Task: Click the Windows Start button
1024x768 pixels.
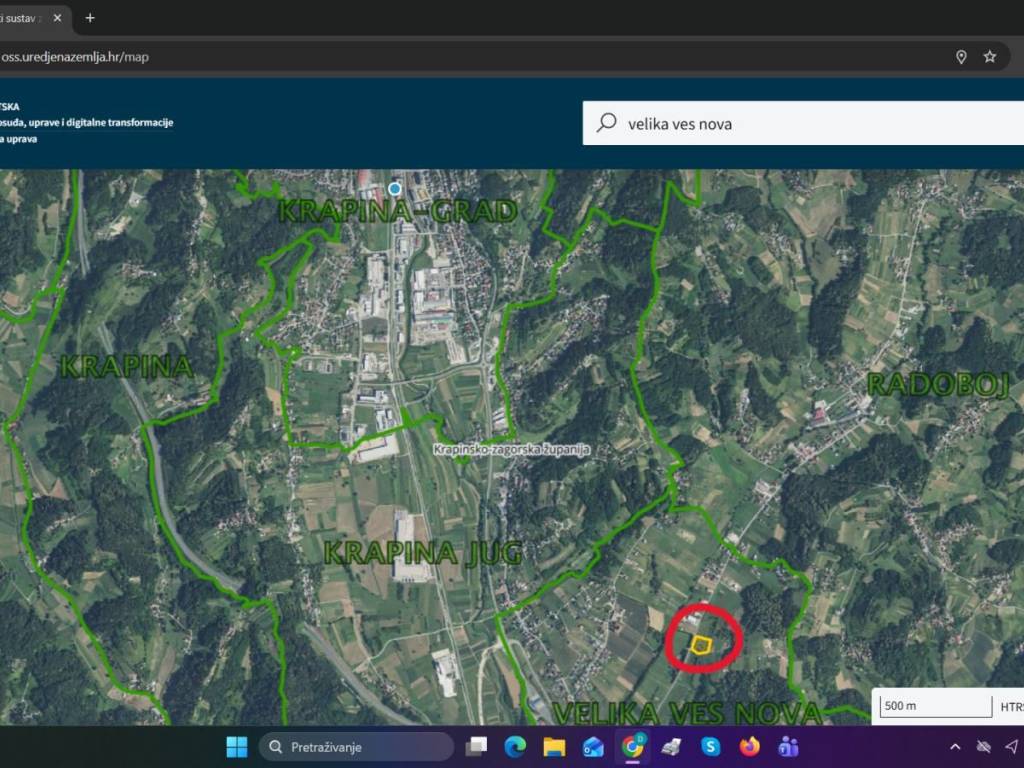Action: pyautogui.click(x=237, y=747)
